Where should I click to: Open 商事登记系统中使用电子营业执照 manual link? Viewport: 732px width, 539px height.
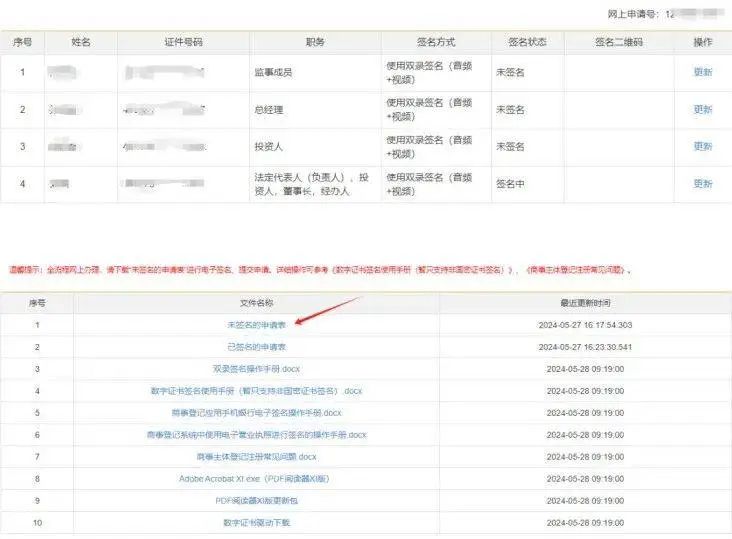coord(256,435)
